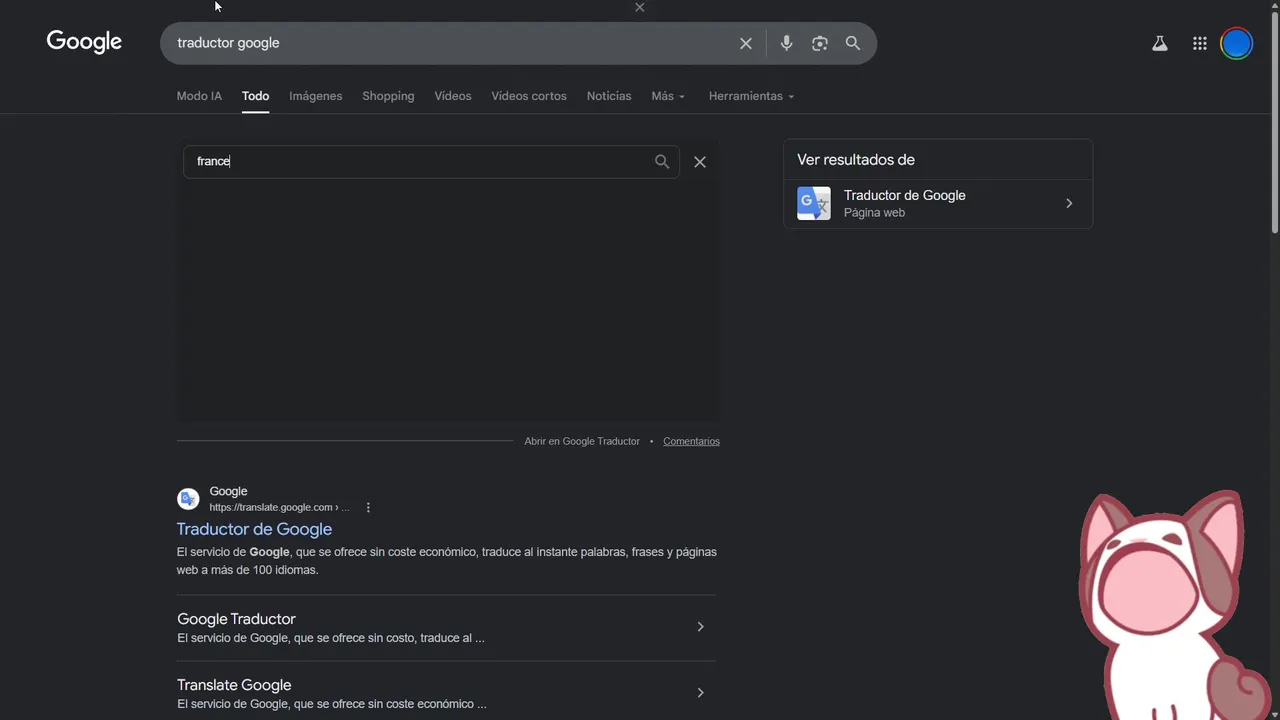Click 'Ver resultados de' heading
Screen dimensions: 1280x720
856,160
